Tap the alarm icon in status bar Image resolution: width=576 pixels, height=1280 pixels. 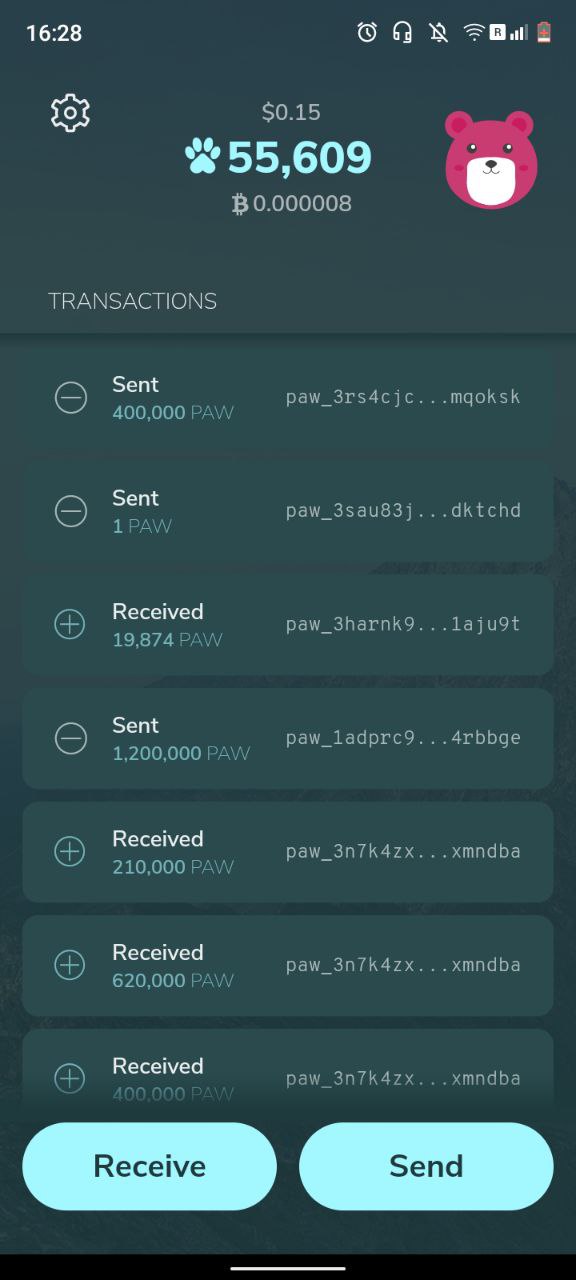[x=367, y=32]
